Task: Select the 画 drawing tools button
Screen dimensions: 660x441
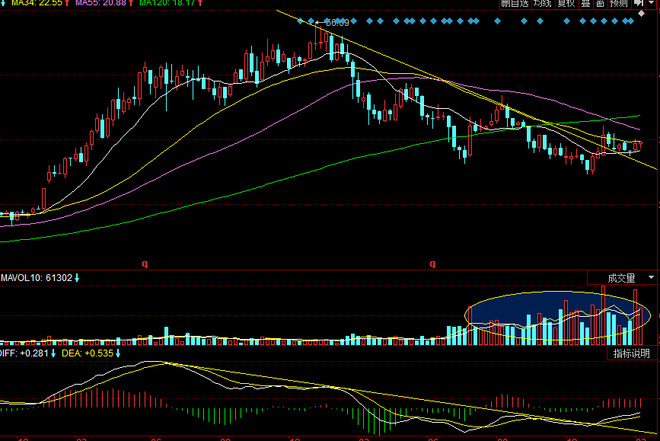Action: tap(600, 4)
